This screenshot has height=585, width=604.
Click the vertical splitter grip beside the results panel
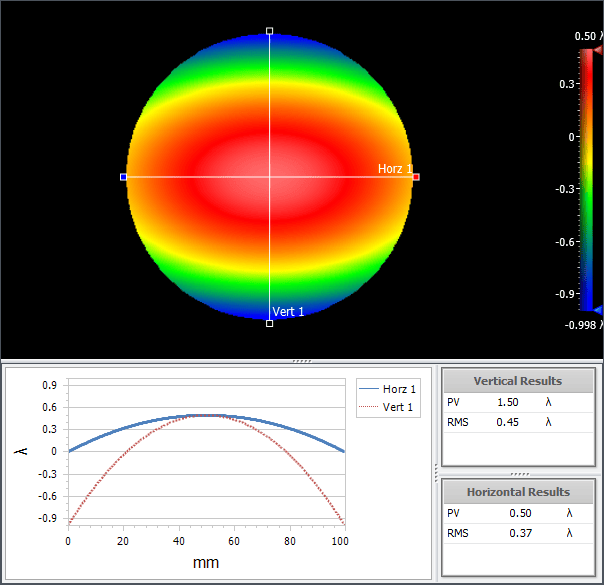(x=437, y=472)
